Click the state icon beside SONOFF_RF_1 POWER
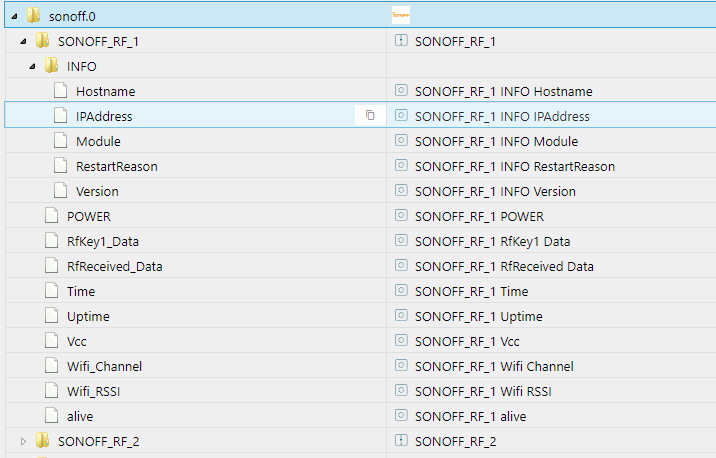 pos(401,216)
